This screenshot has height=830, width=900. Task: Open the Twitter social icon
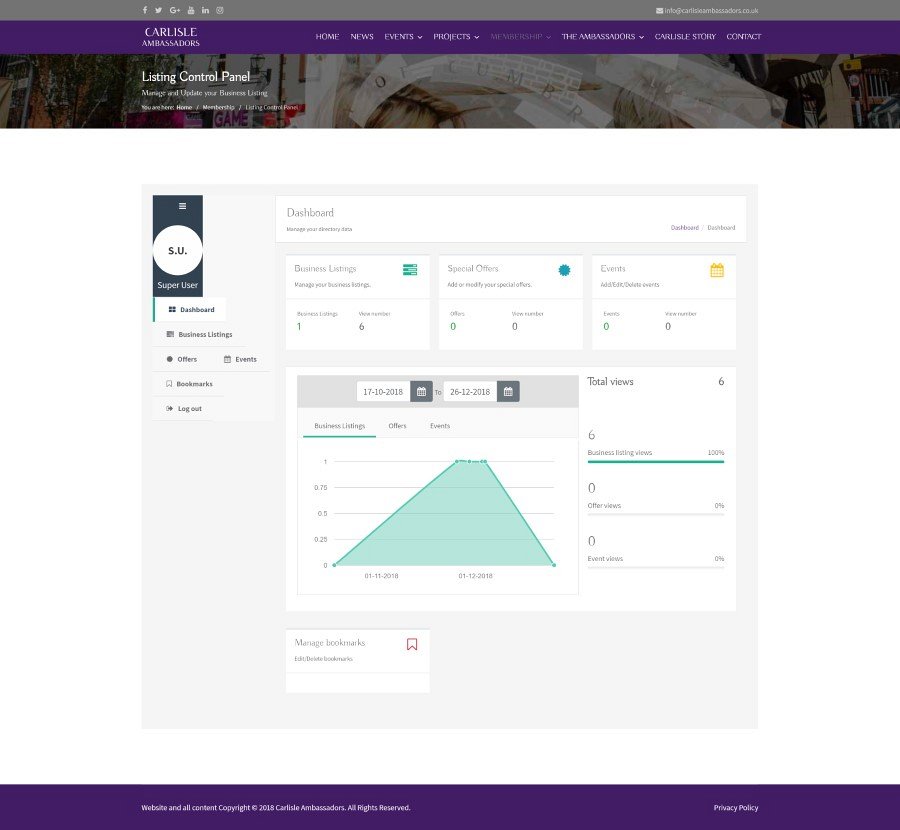[x=158, y=10]
